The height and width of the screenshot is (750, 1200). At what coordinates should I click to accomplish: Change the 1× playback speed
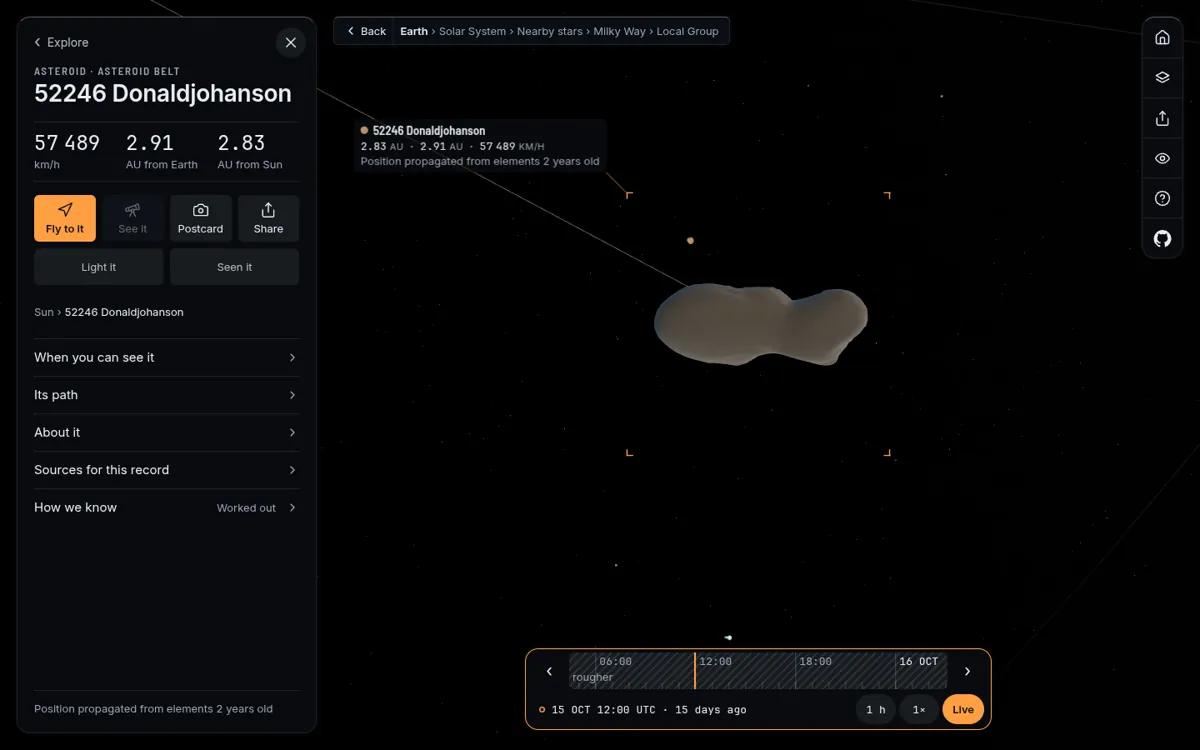tap(919, 710)
